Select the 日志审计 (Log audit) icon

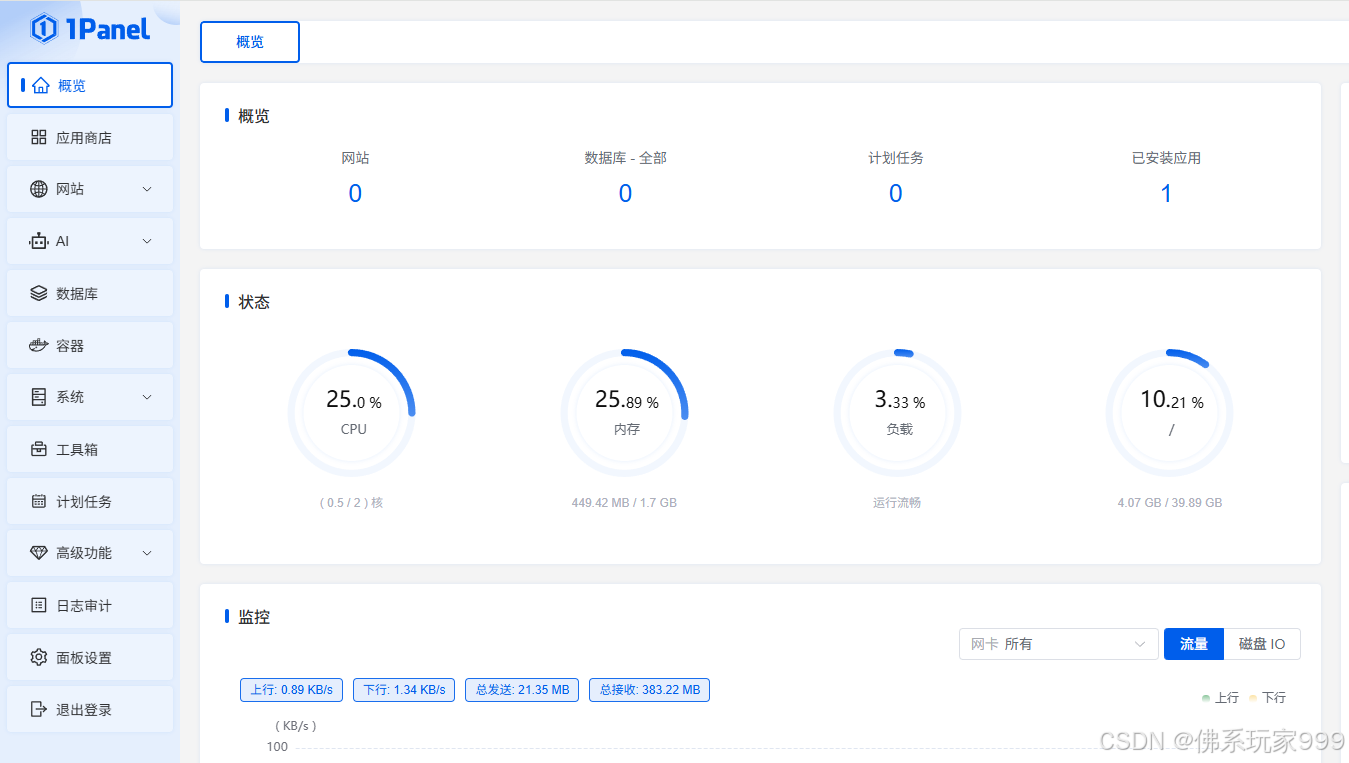click(x=40, y=605)
